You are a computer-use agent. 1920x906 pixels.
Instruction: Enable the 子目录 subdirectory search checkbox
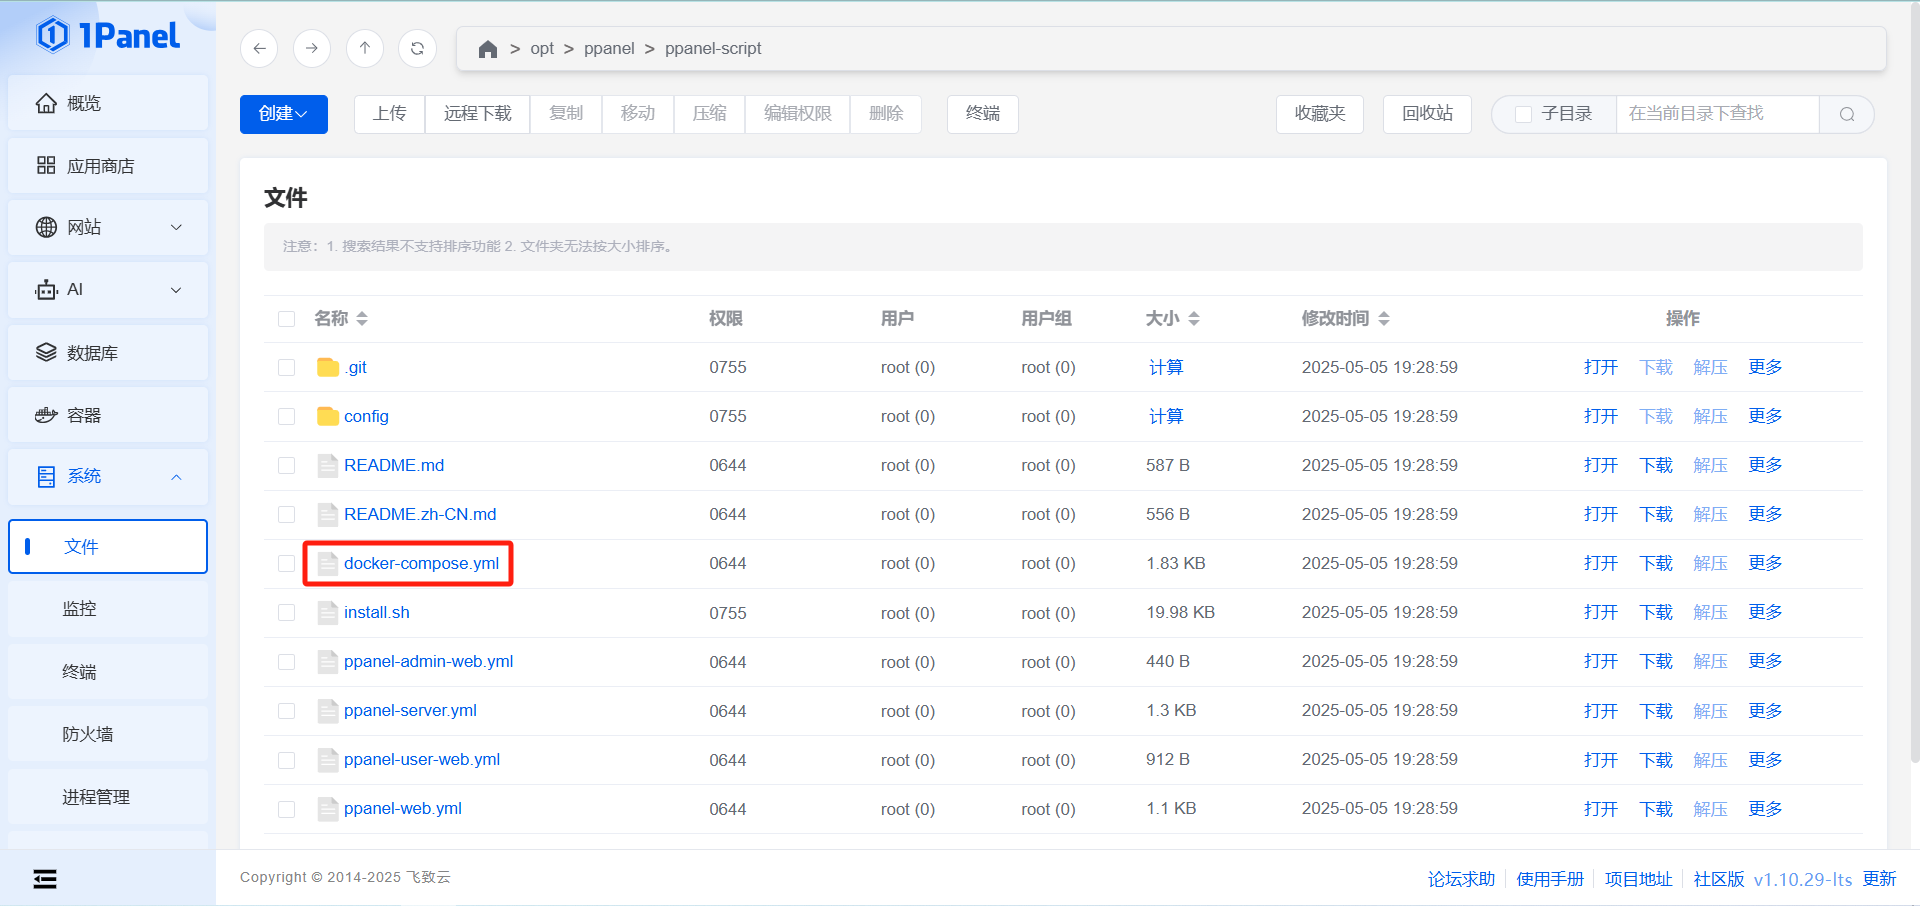click(1524, 114)
